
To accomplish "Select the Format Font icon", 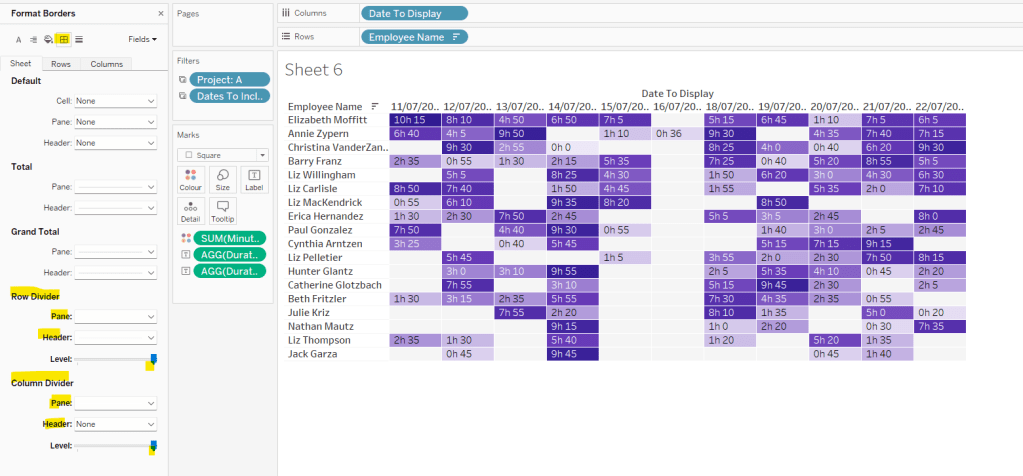I will point(18,39).
